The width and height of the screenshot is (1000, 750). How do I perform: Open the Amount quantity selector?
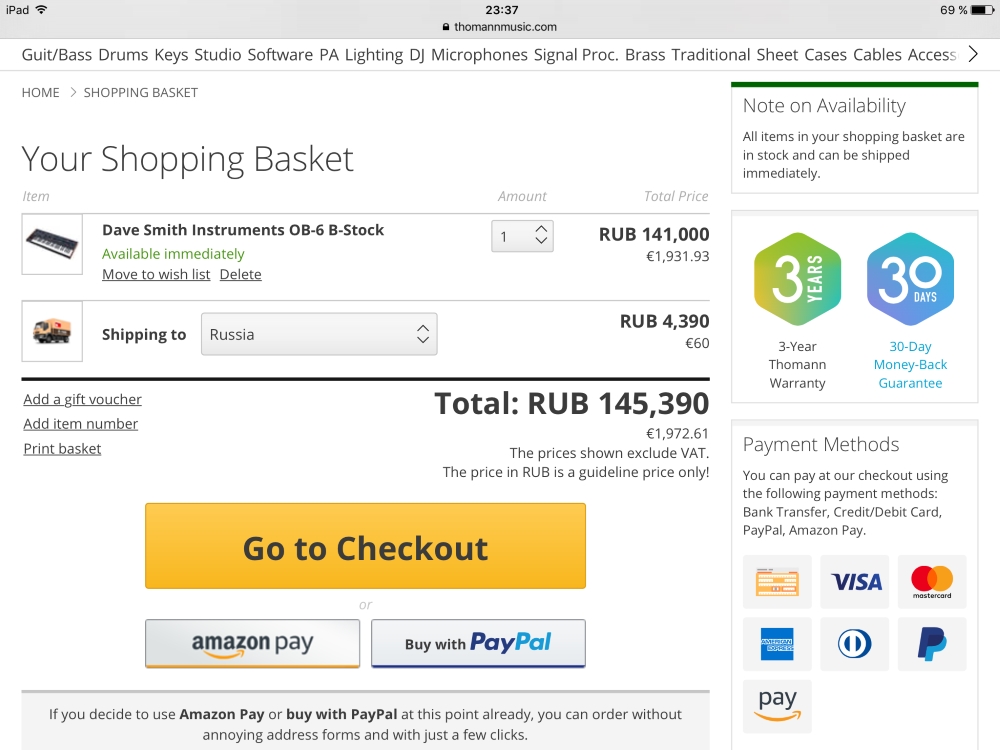pos(522,236)
